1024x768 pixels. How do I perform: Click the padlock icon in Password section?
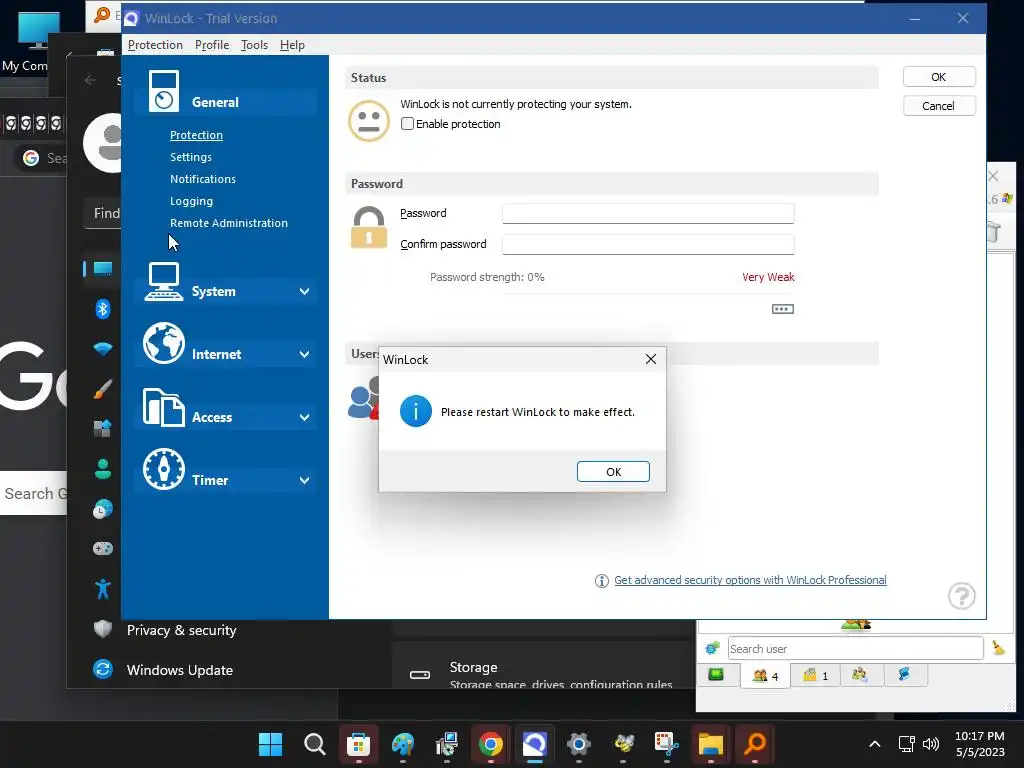(x=368, y=227)
